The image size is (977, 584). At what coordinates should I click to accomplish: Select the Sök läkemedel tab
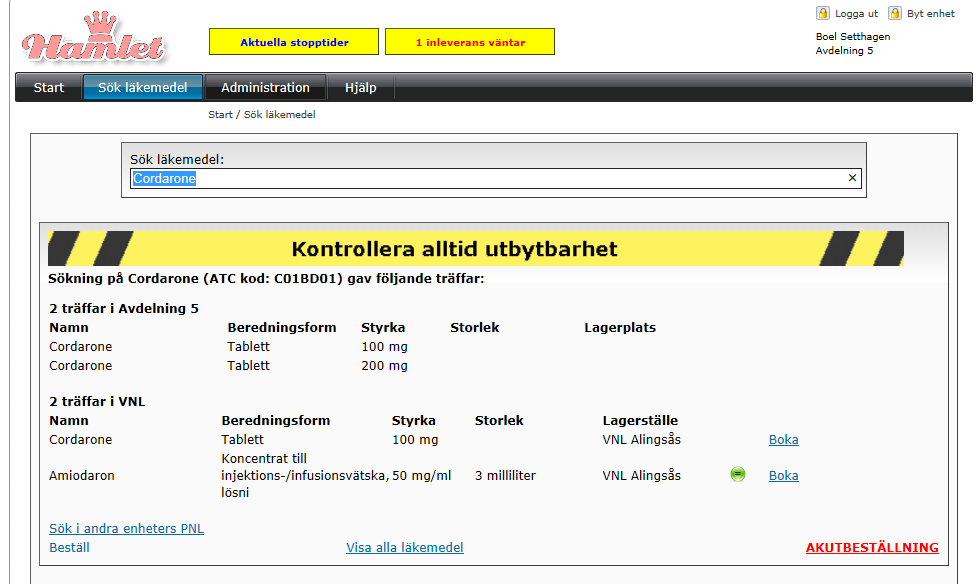pyautogui.click(x=143, y=87)
